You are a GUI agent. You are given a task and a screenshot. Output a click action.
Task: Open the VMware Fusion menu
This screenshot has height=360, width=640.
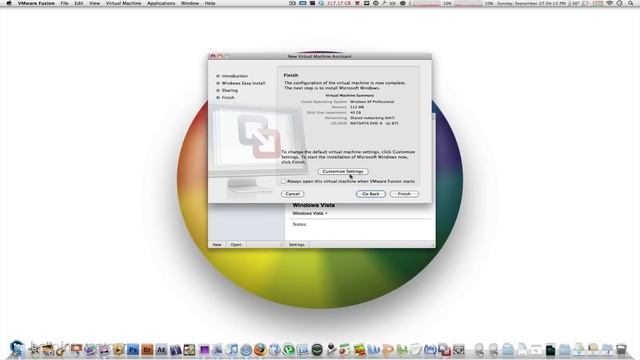(36, 3)
